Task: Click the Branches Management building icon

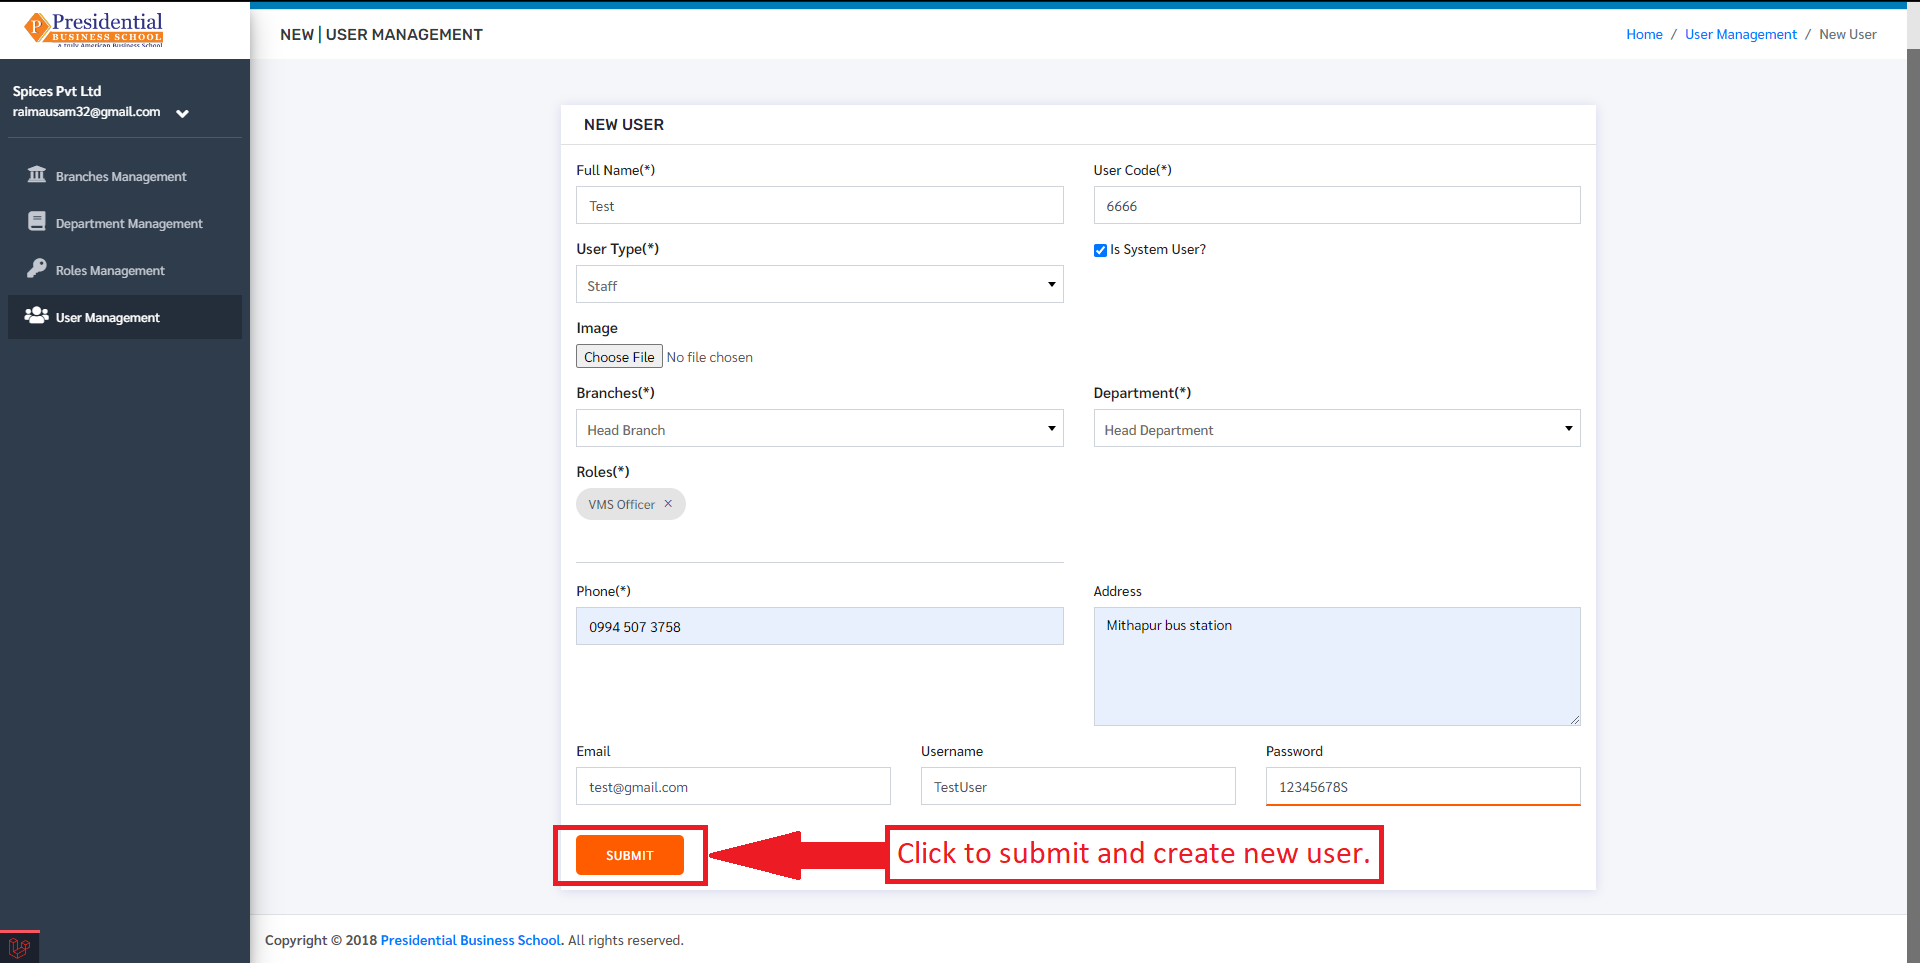Action: click(37, 175)
